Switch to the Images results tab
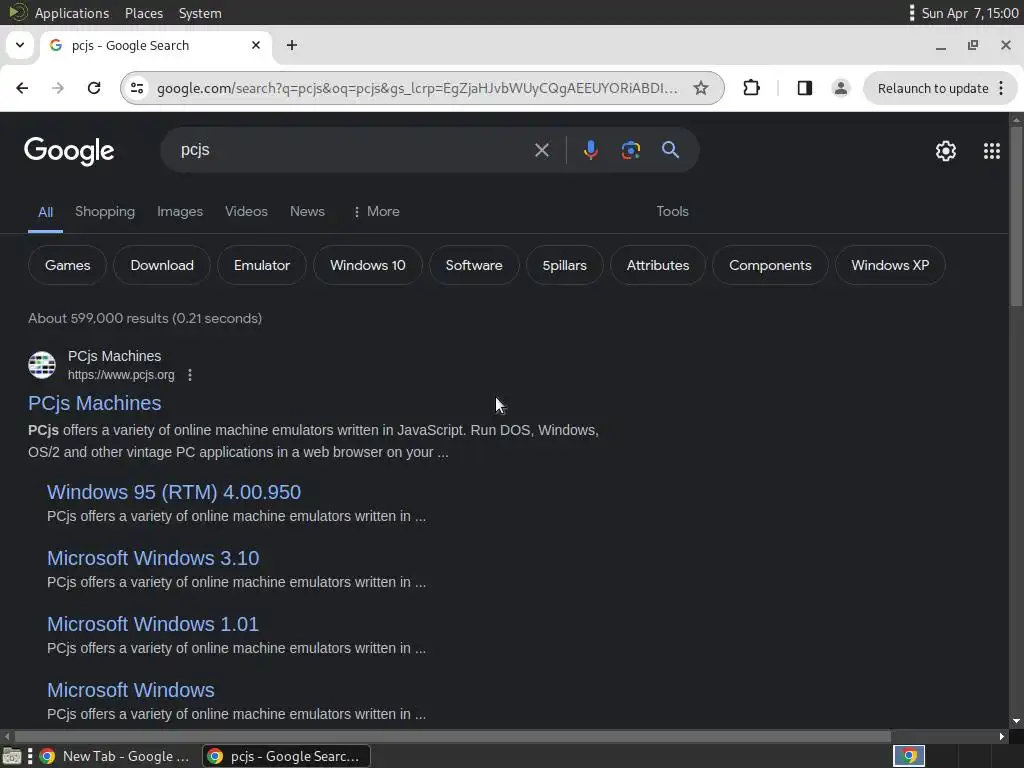This screenshot has width=1024, height=768. 180,212
